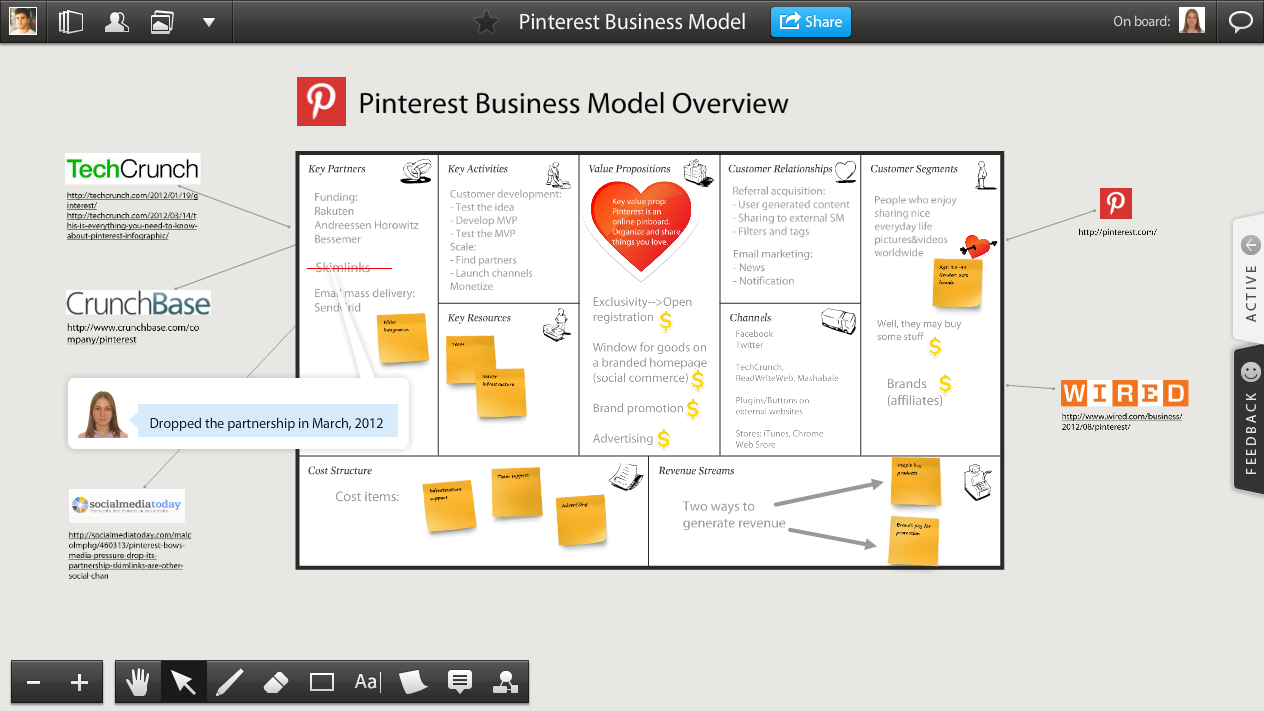Image resolution: width=1264 pixels, height=711 pixels.
Task: Click the TechCrunch logo image
Action: [133, 169]
